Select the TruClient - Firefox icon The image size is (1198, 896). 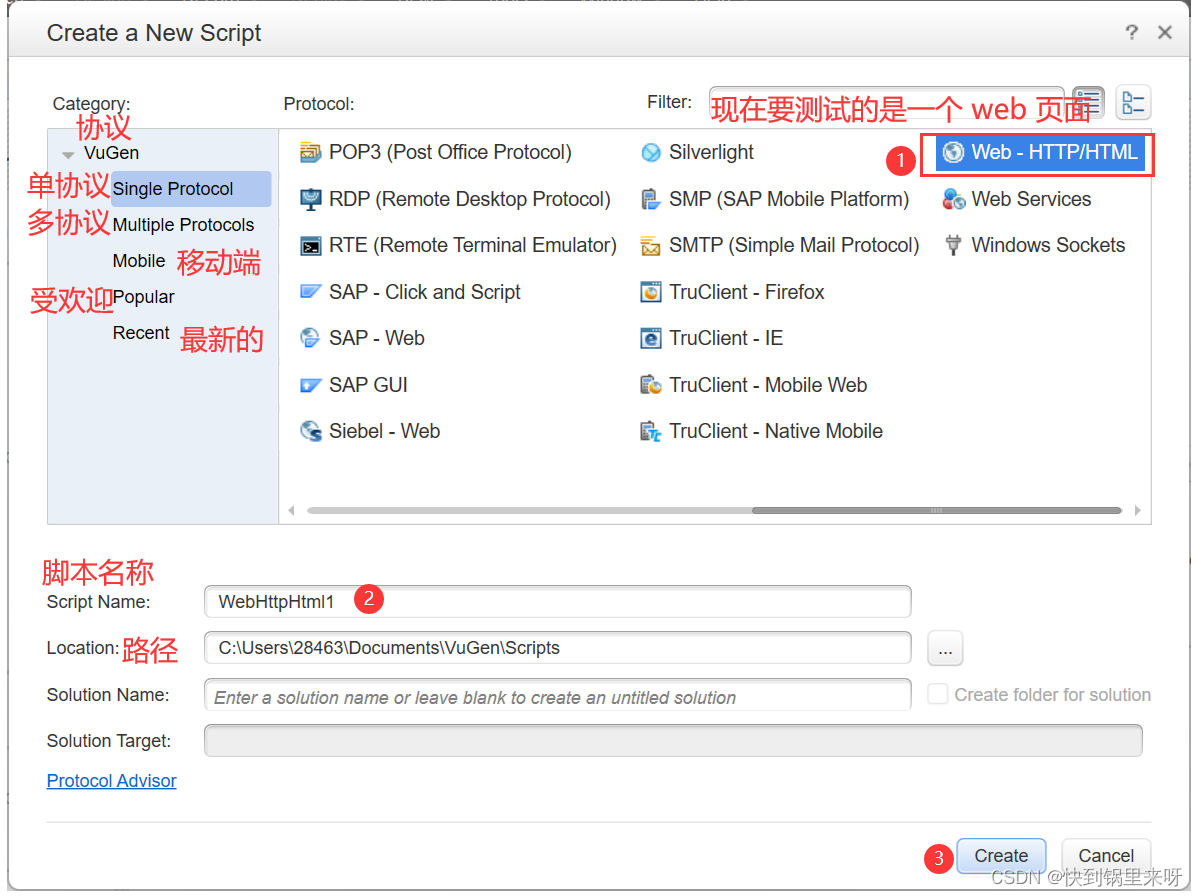[651, 293]
